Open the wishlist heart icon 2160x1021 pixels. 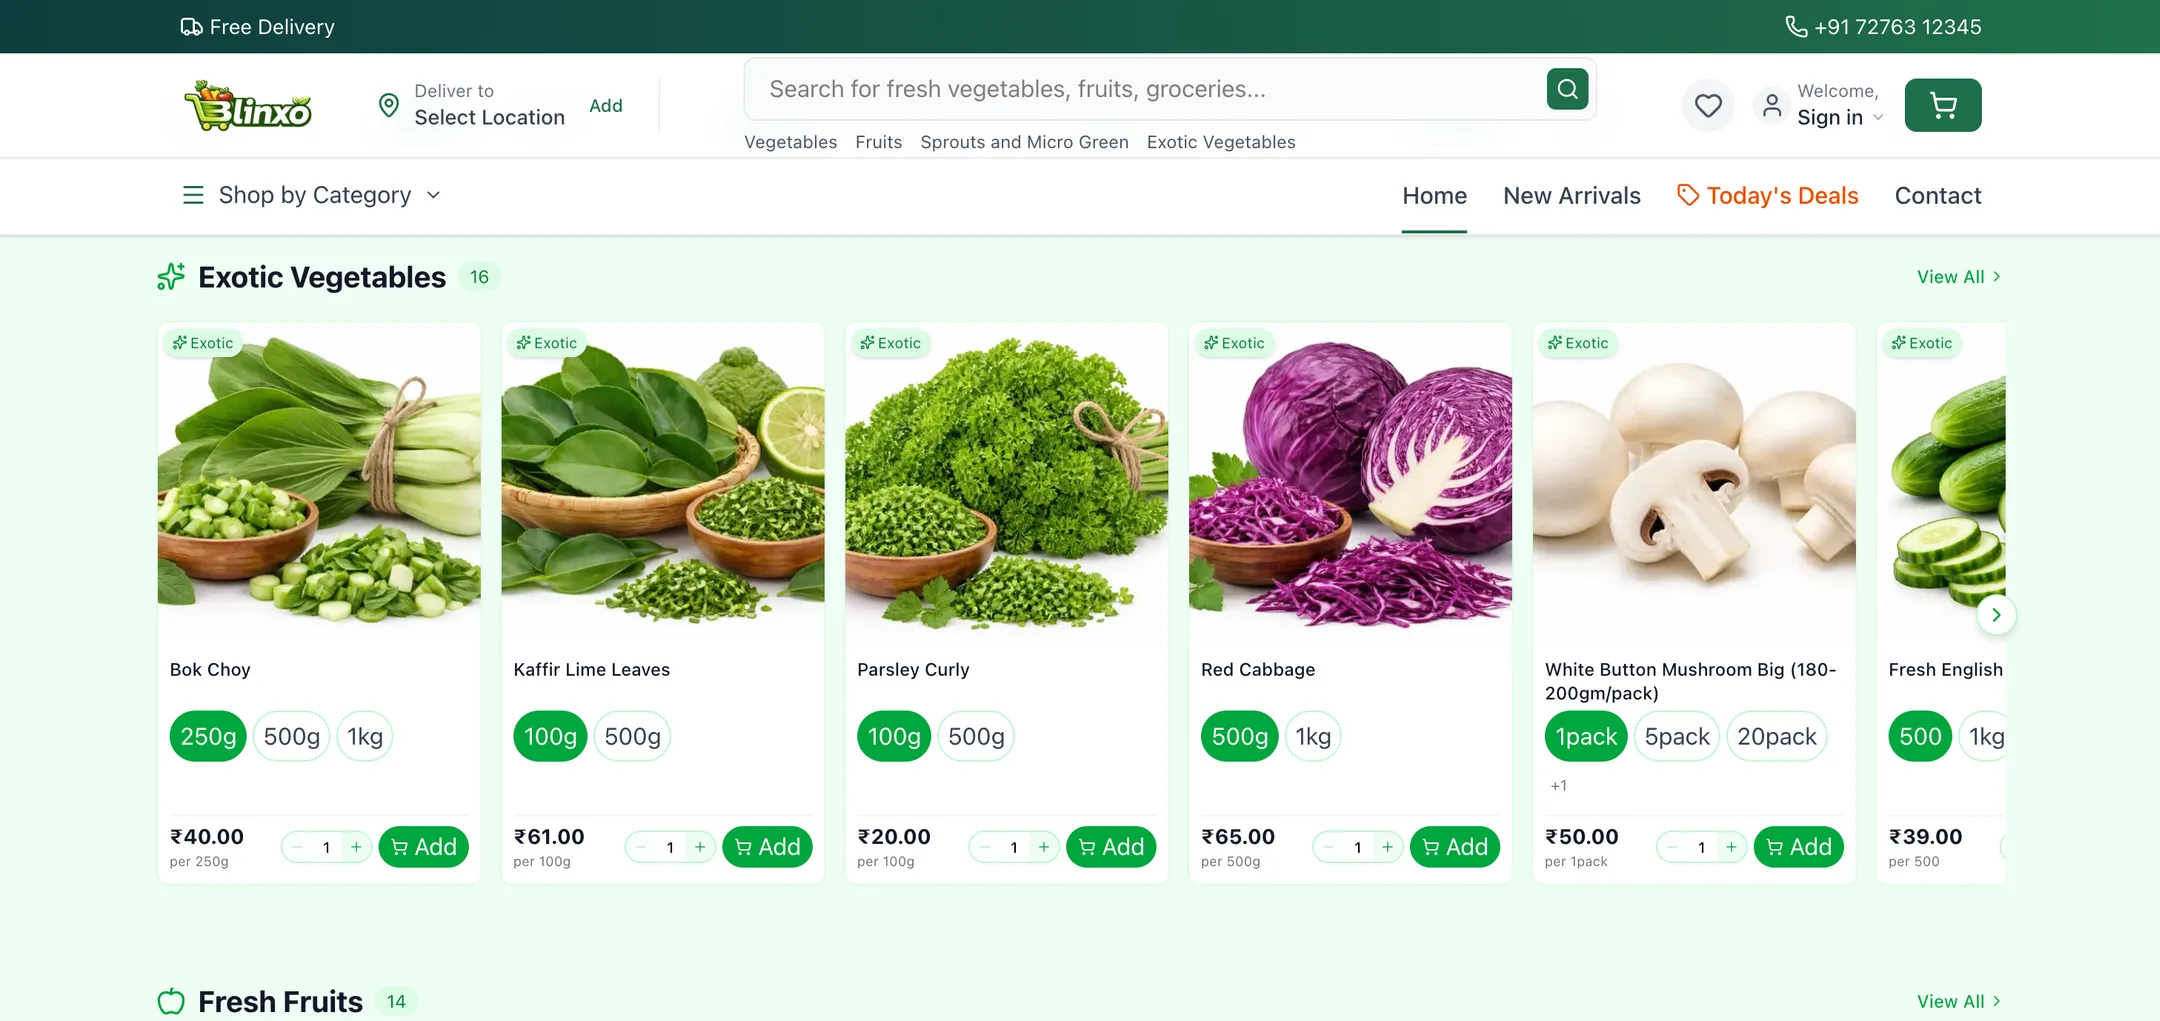1708,105
